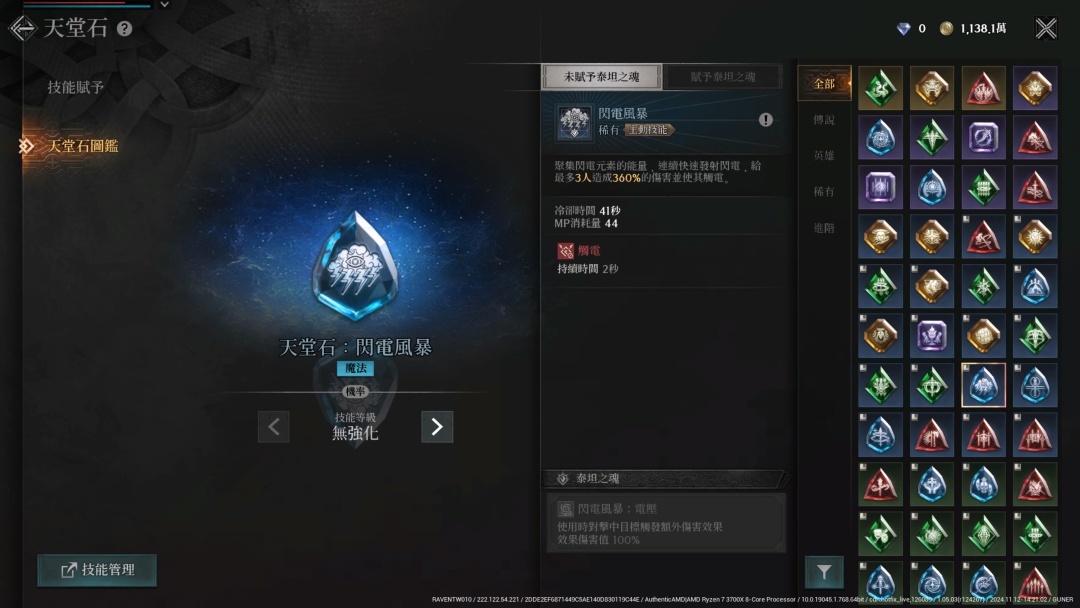Filter stones by 傳說 rarity
This screenshot has height=608, width=1080.
click(x=824, y=120)
